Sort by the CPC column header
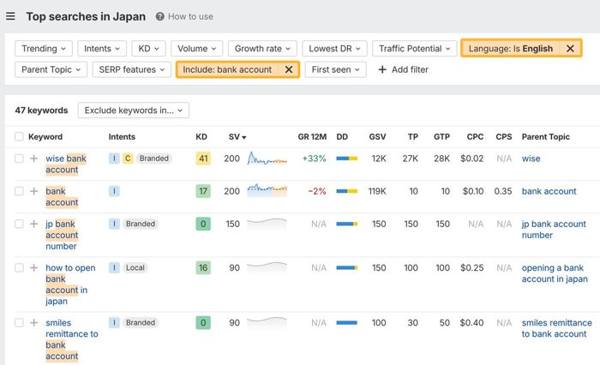The height and width of the screenshot is (365, 600). pyautogui.click(x=475, y=137)
